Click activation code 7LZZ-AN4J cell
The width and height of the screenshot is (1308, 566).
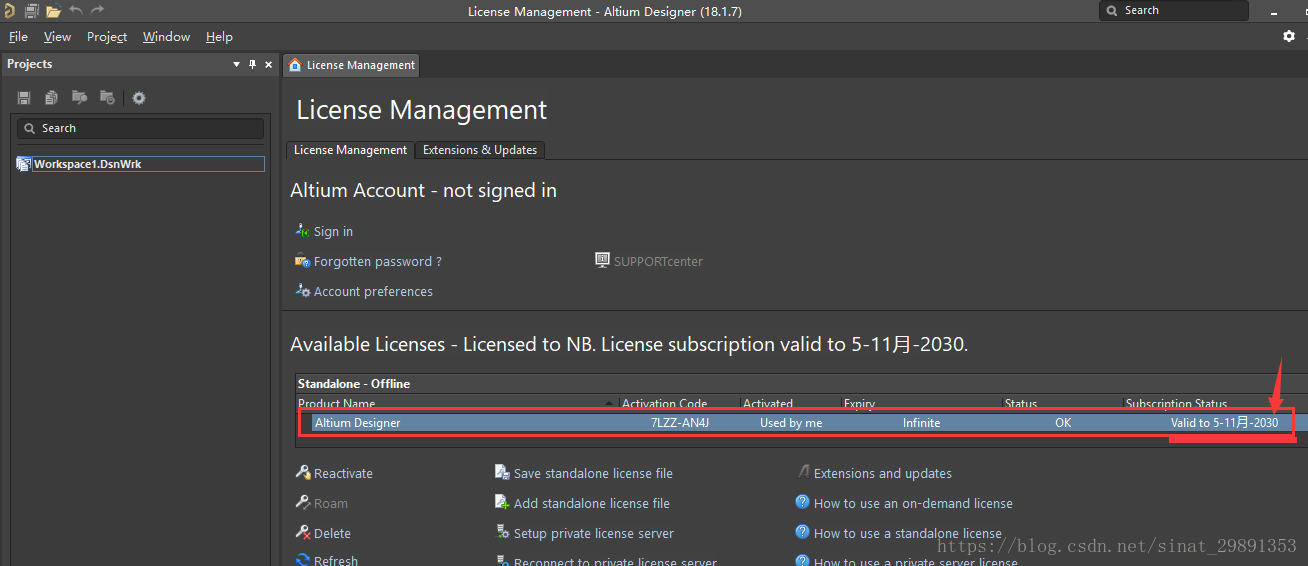coord(680,423)
